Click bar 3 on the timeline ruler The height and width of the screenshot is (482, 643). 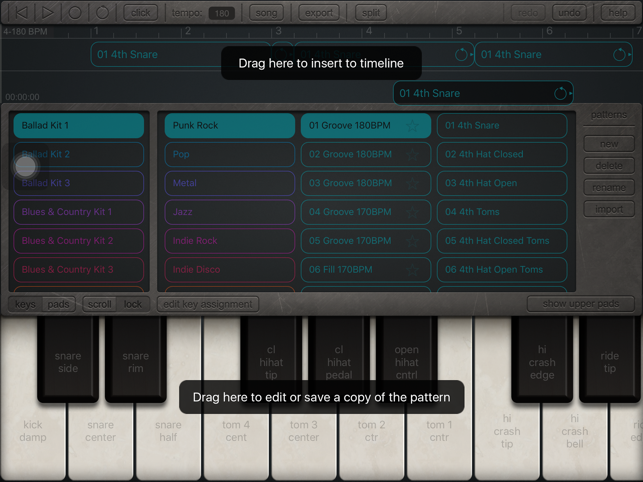pyautogui.click(x=278, y=31)
